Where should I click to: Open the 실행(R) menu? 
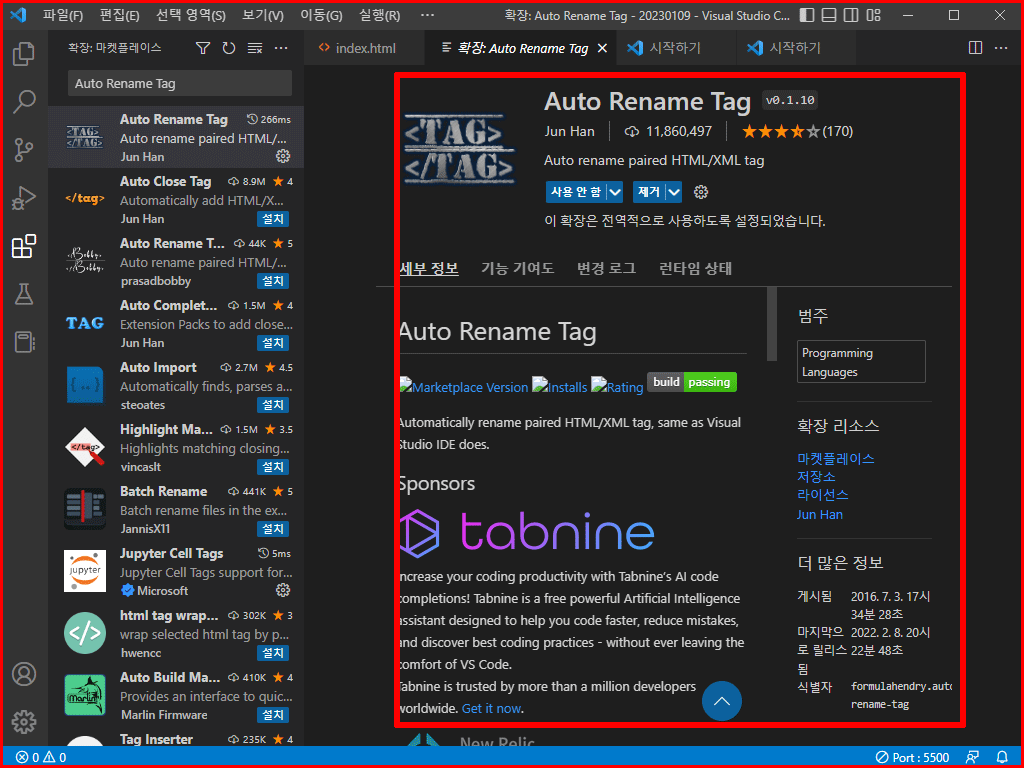[379, 15]
